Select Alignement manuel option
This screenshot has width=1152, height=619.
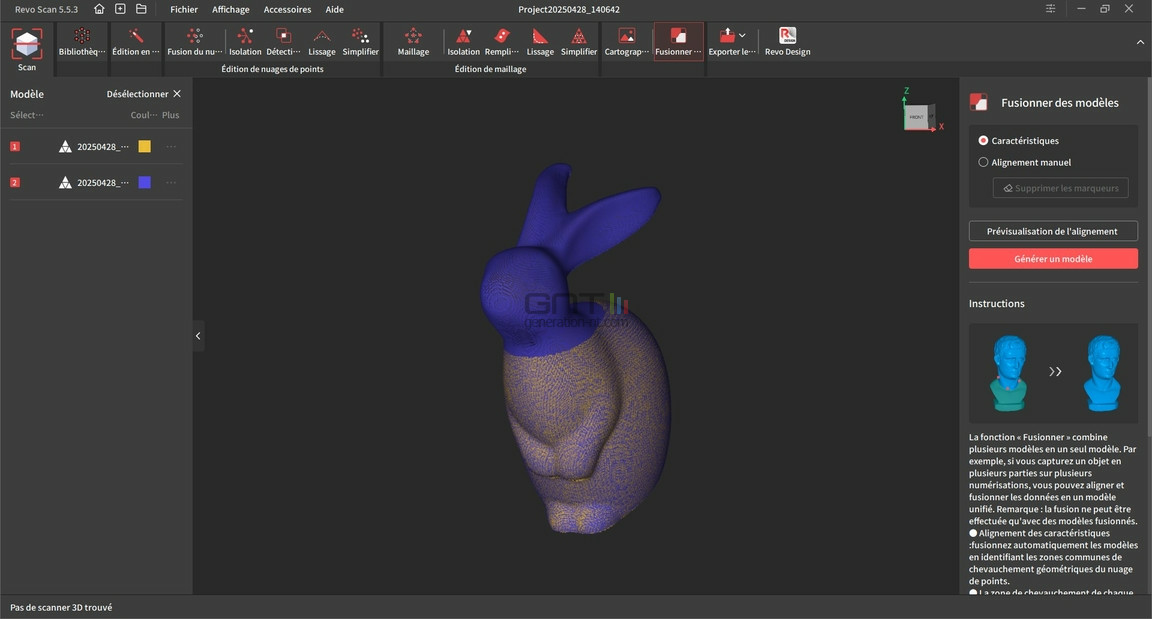pyautogui.click(x=1024, y=162)
